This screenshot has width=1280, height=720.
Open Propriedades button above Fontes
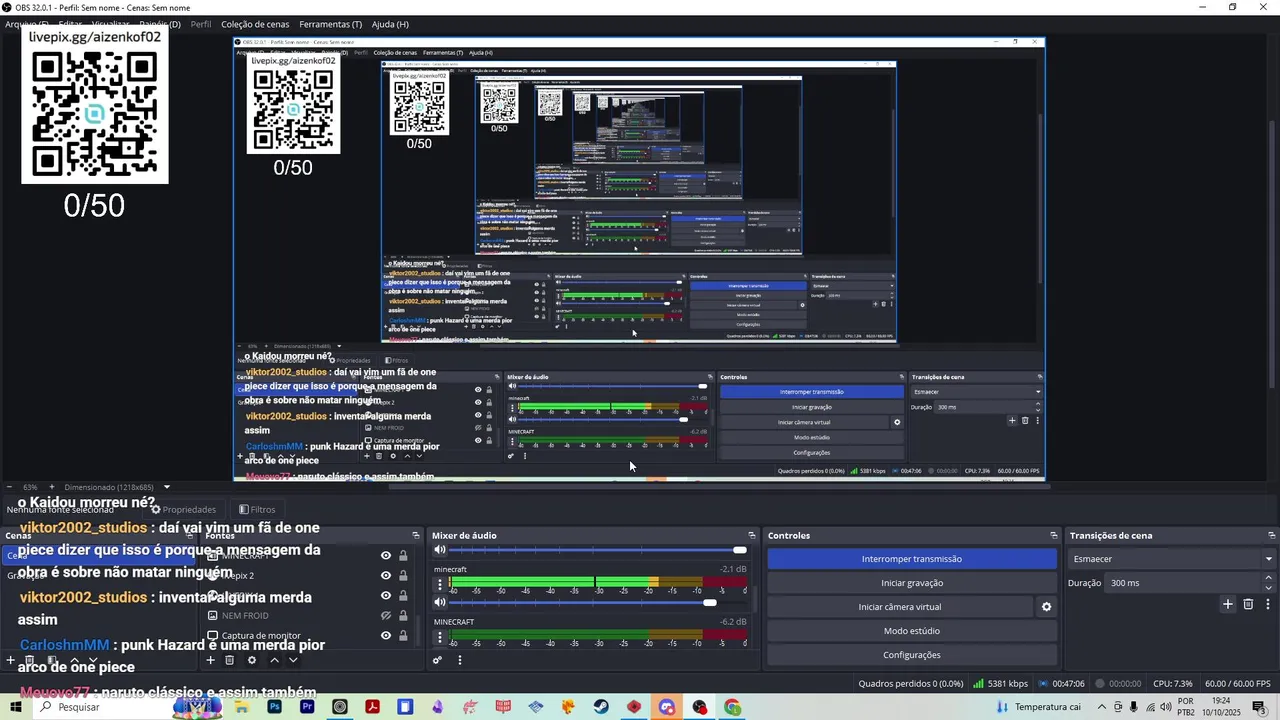pos(183,509)
